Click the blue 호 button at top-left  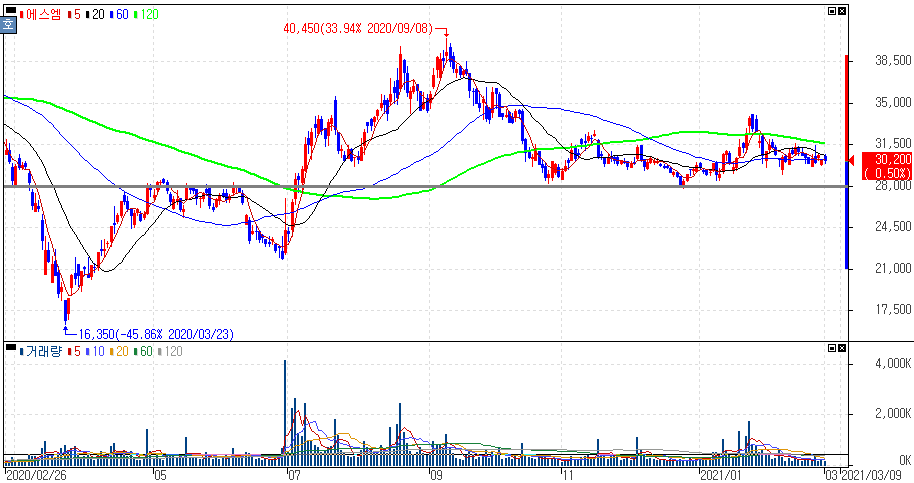[8, 24]
